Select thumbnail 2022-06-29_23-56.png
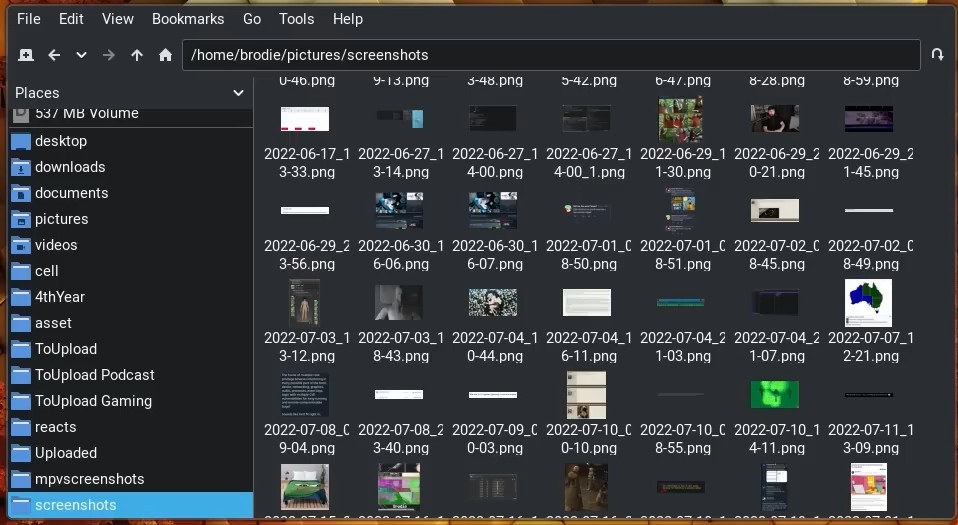 click(305, 210)
